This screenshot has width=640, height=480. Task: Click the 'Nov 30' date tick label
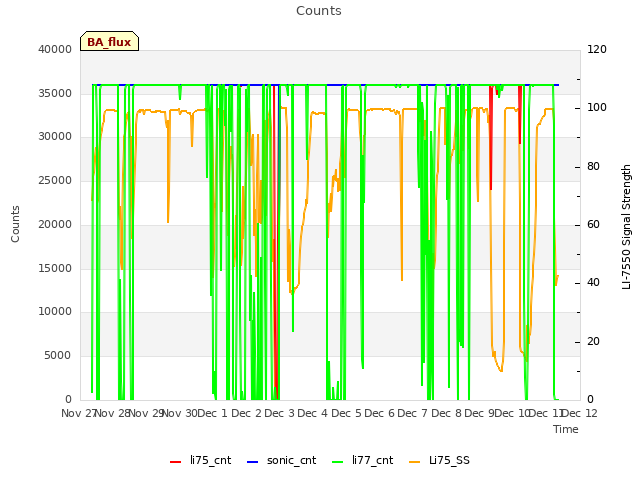tap(180, 413)
